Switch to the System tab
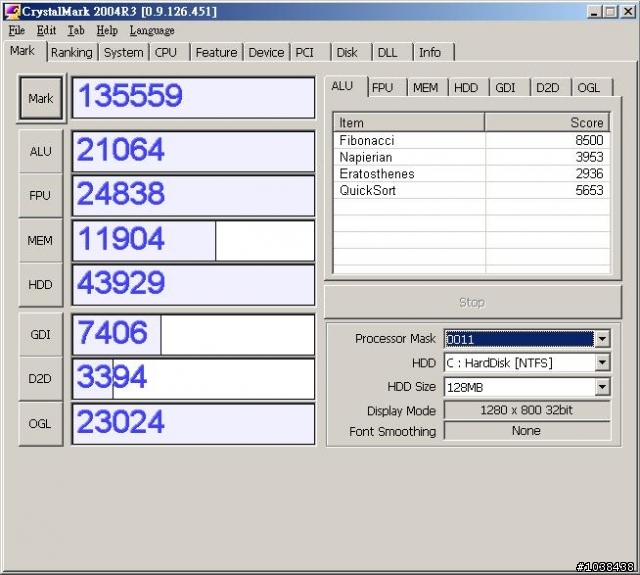 [x=124, y=53]
